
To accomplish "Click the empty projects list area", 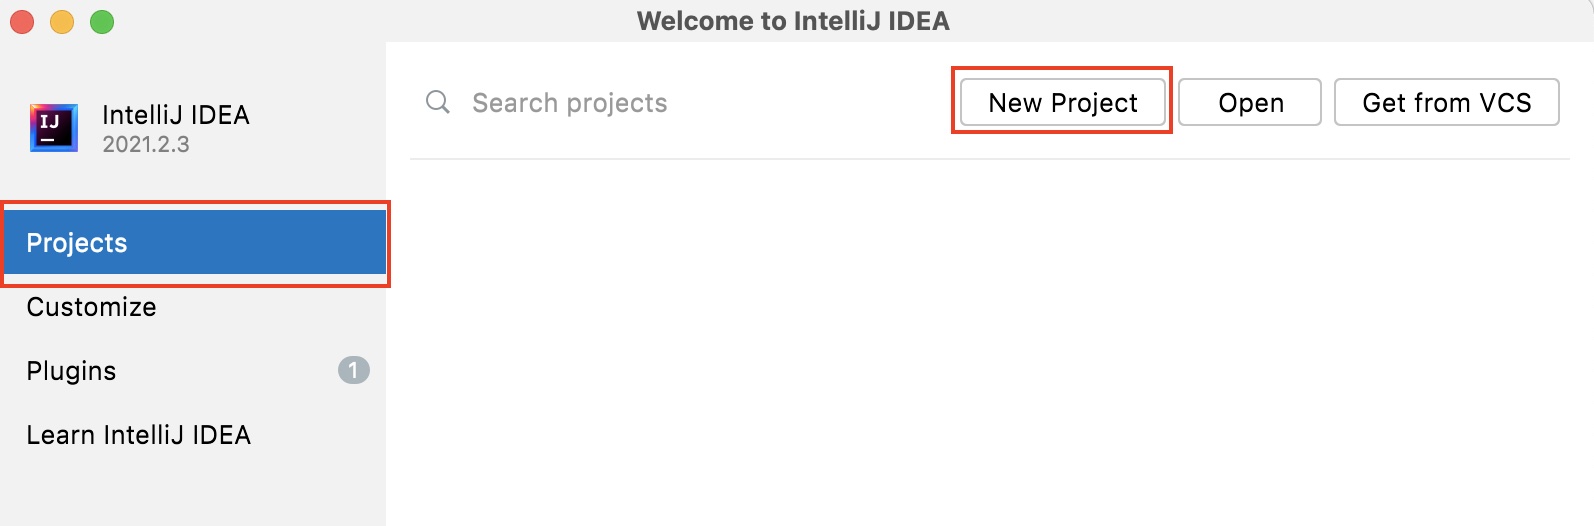I will (x=988, y=340).
